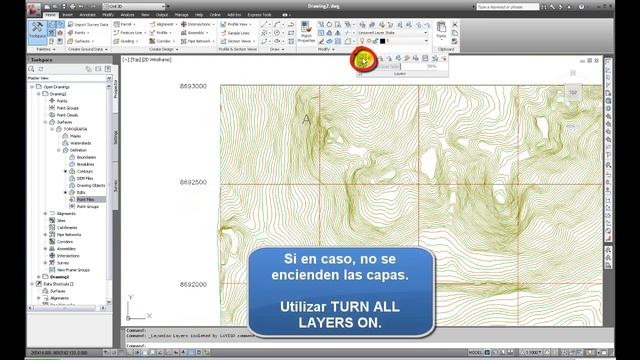Viewport: 640px width, 360px height.
Task: Toggle current layer lightbulb on/off
Action: [362, 41]
